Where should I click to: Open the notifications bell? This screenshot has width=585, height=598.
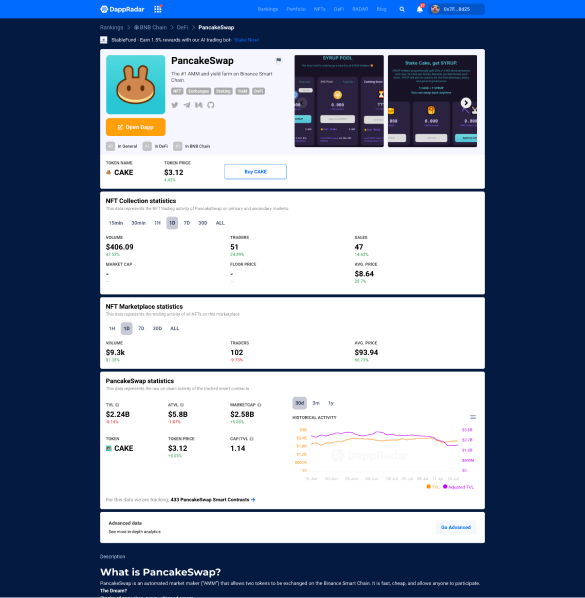[419, 9]
